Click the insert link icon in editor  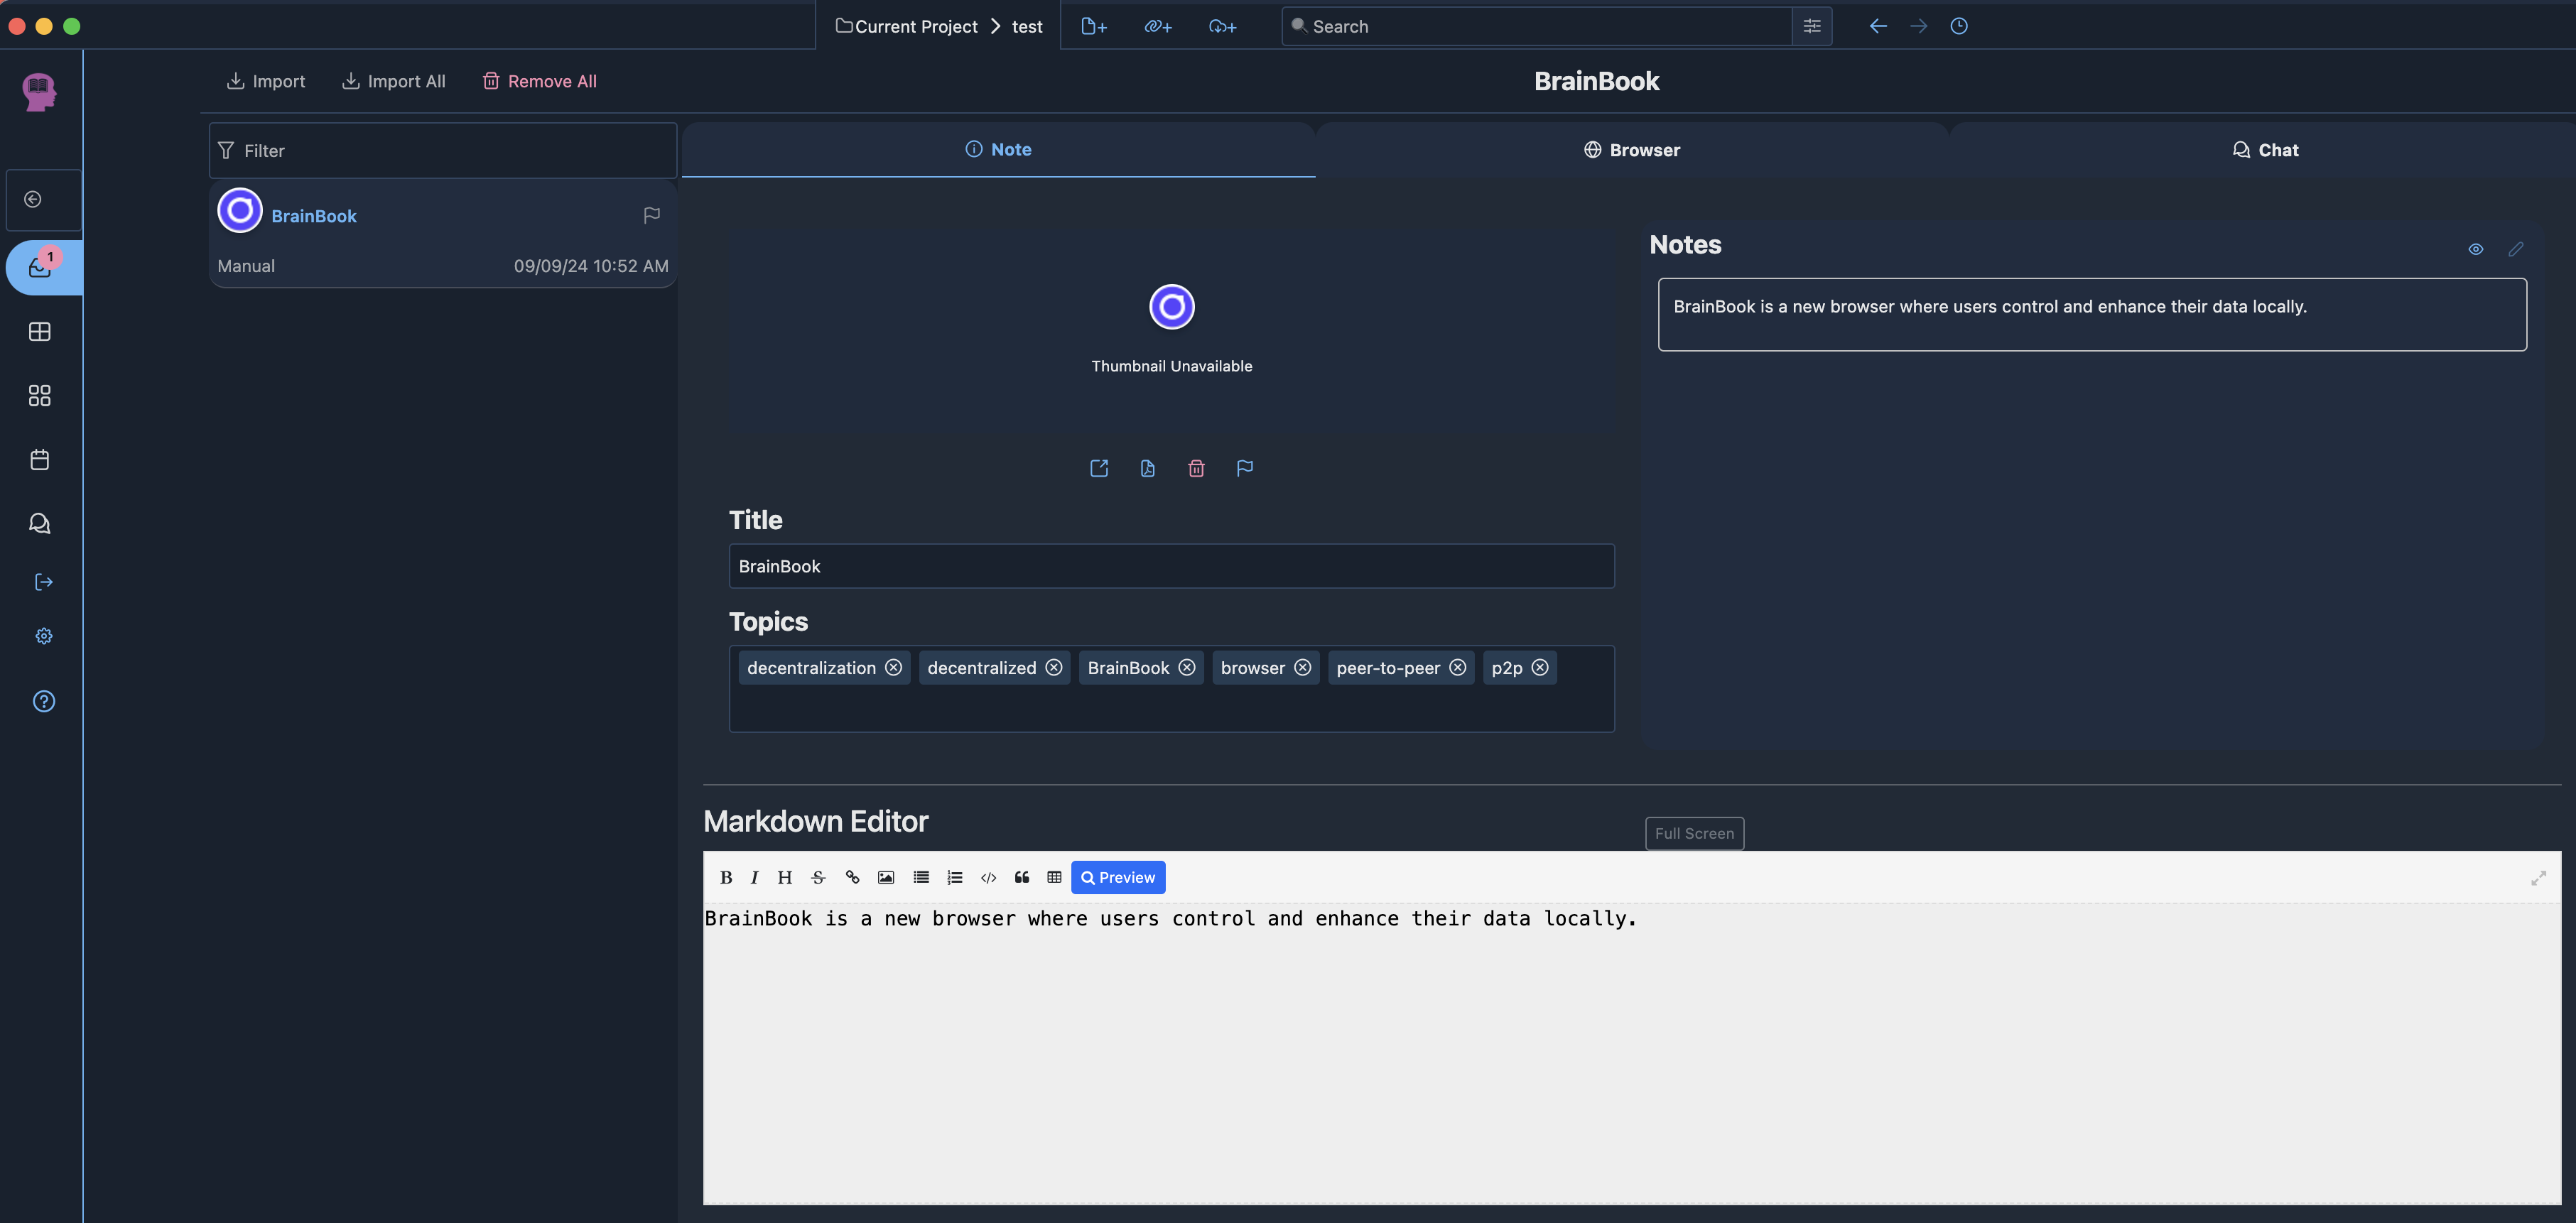[852, 877]
